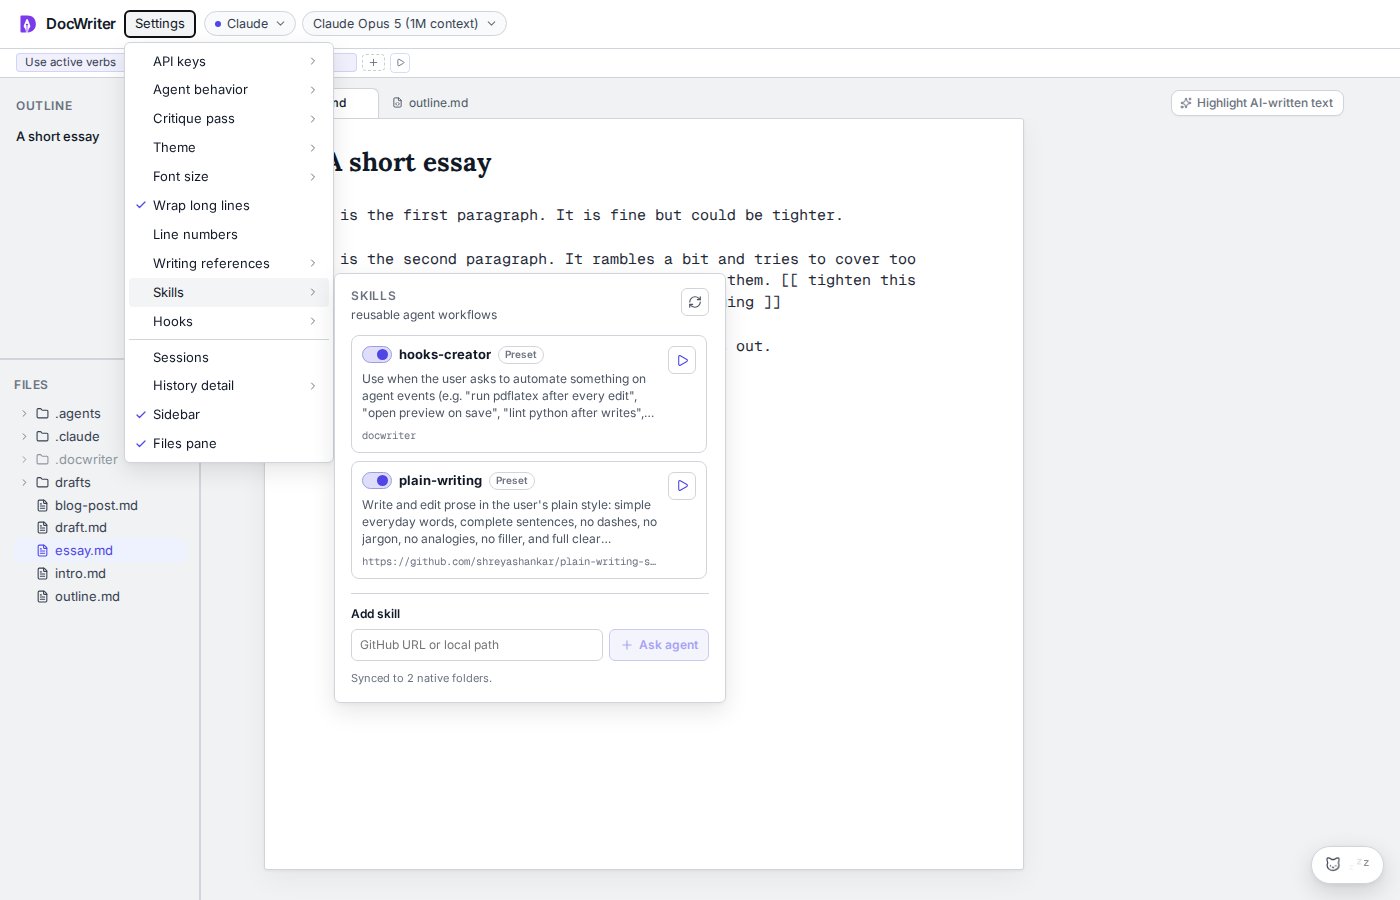Click the Preset badge next to hooks-creator
1400x900 pixels.
point(520,355)
